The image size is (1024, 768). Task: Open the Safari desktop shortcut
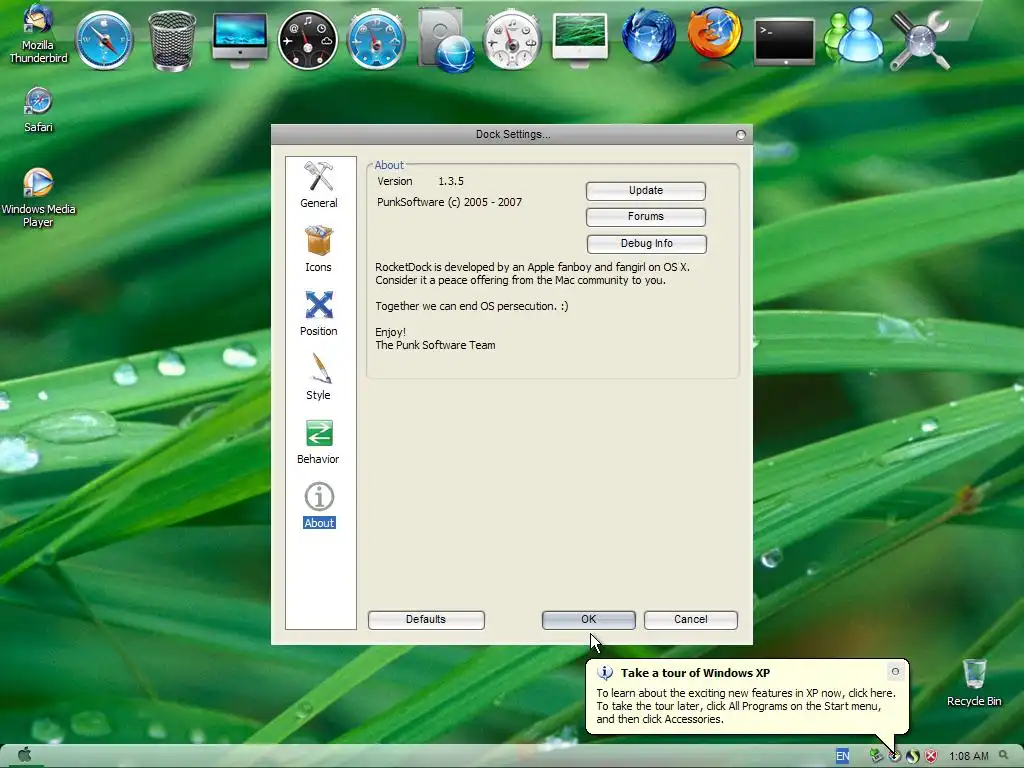pyautogui.click(x=38, y=110)
